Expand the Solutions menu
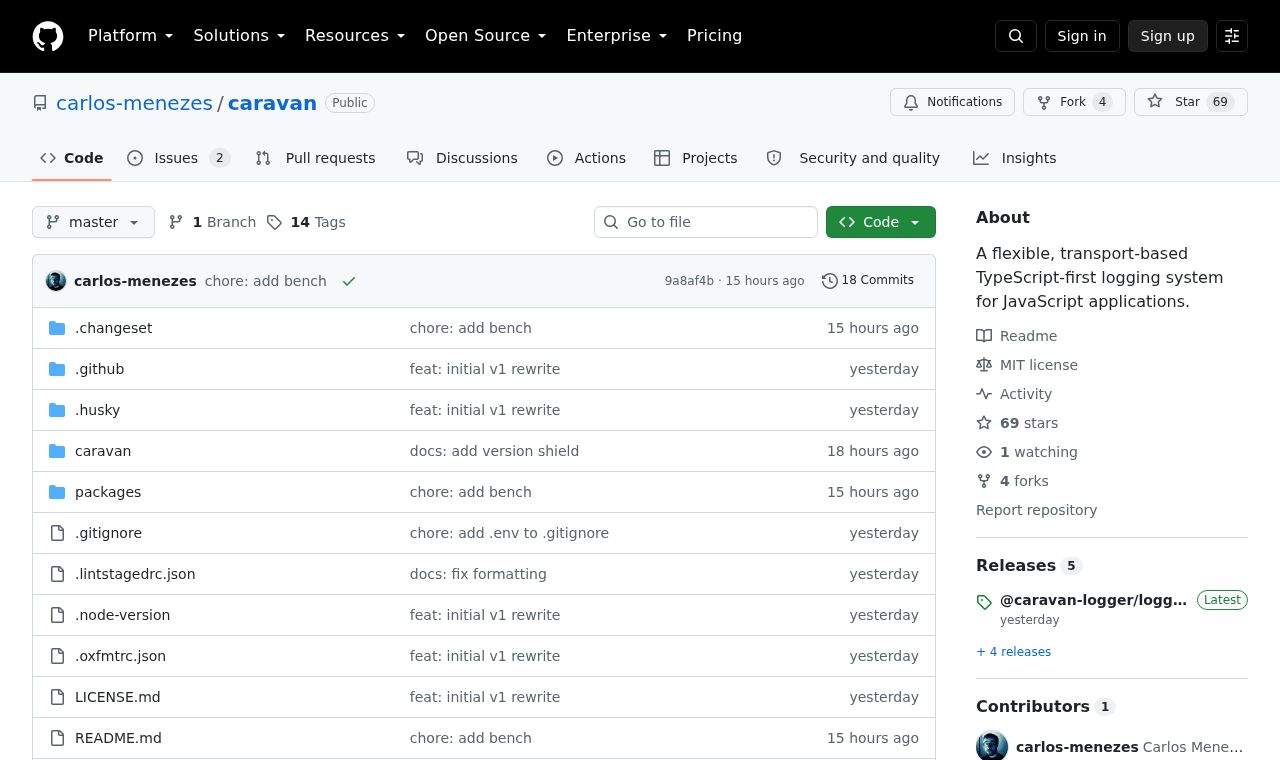This screenshot has width=1280, height=760. (x=239, y=36)
